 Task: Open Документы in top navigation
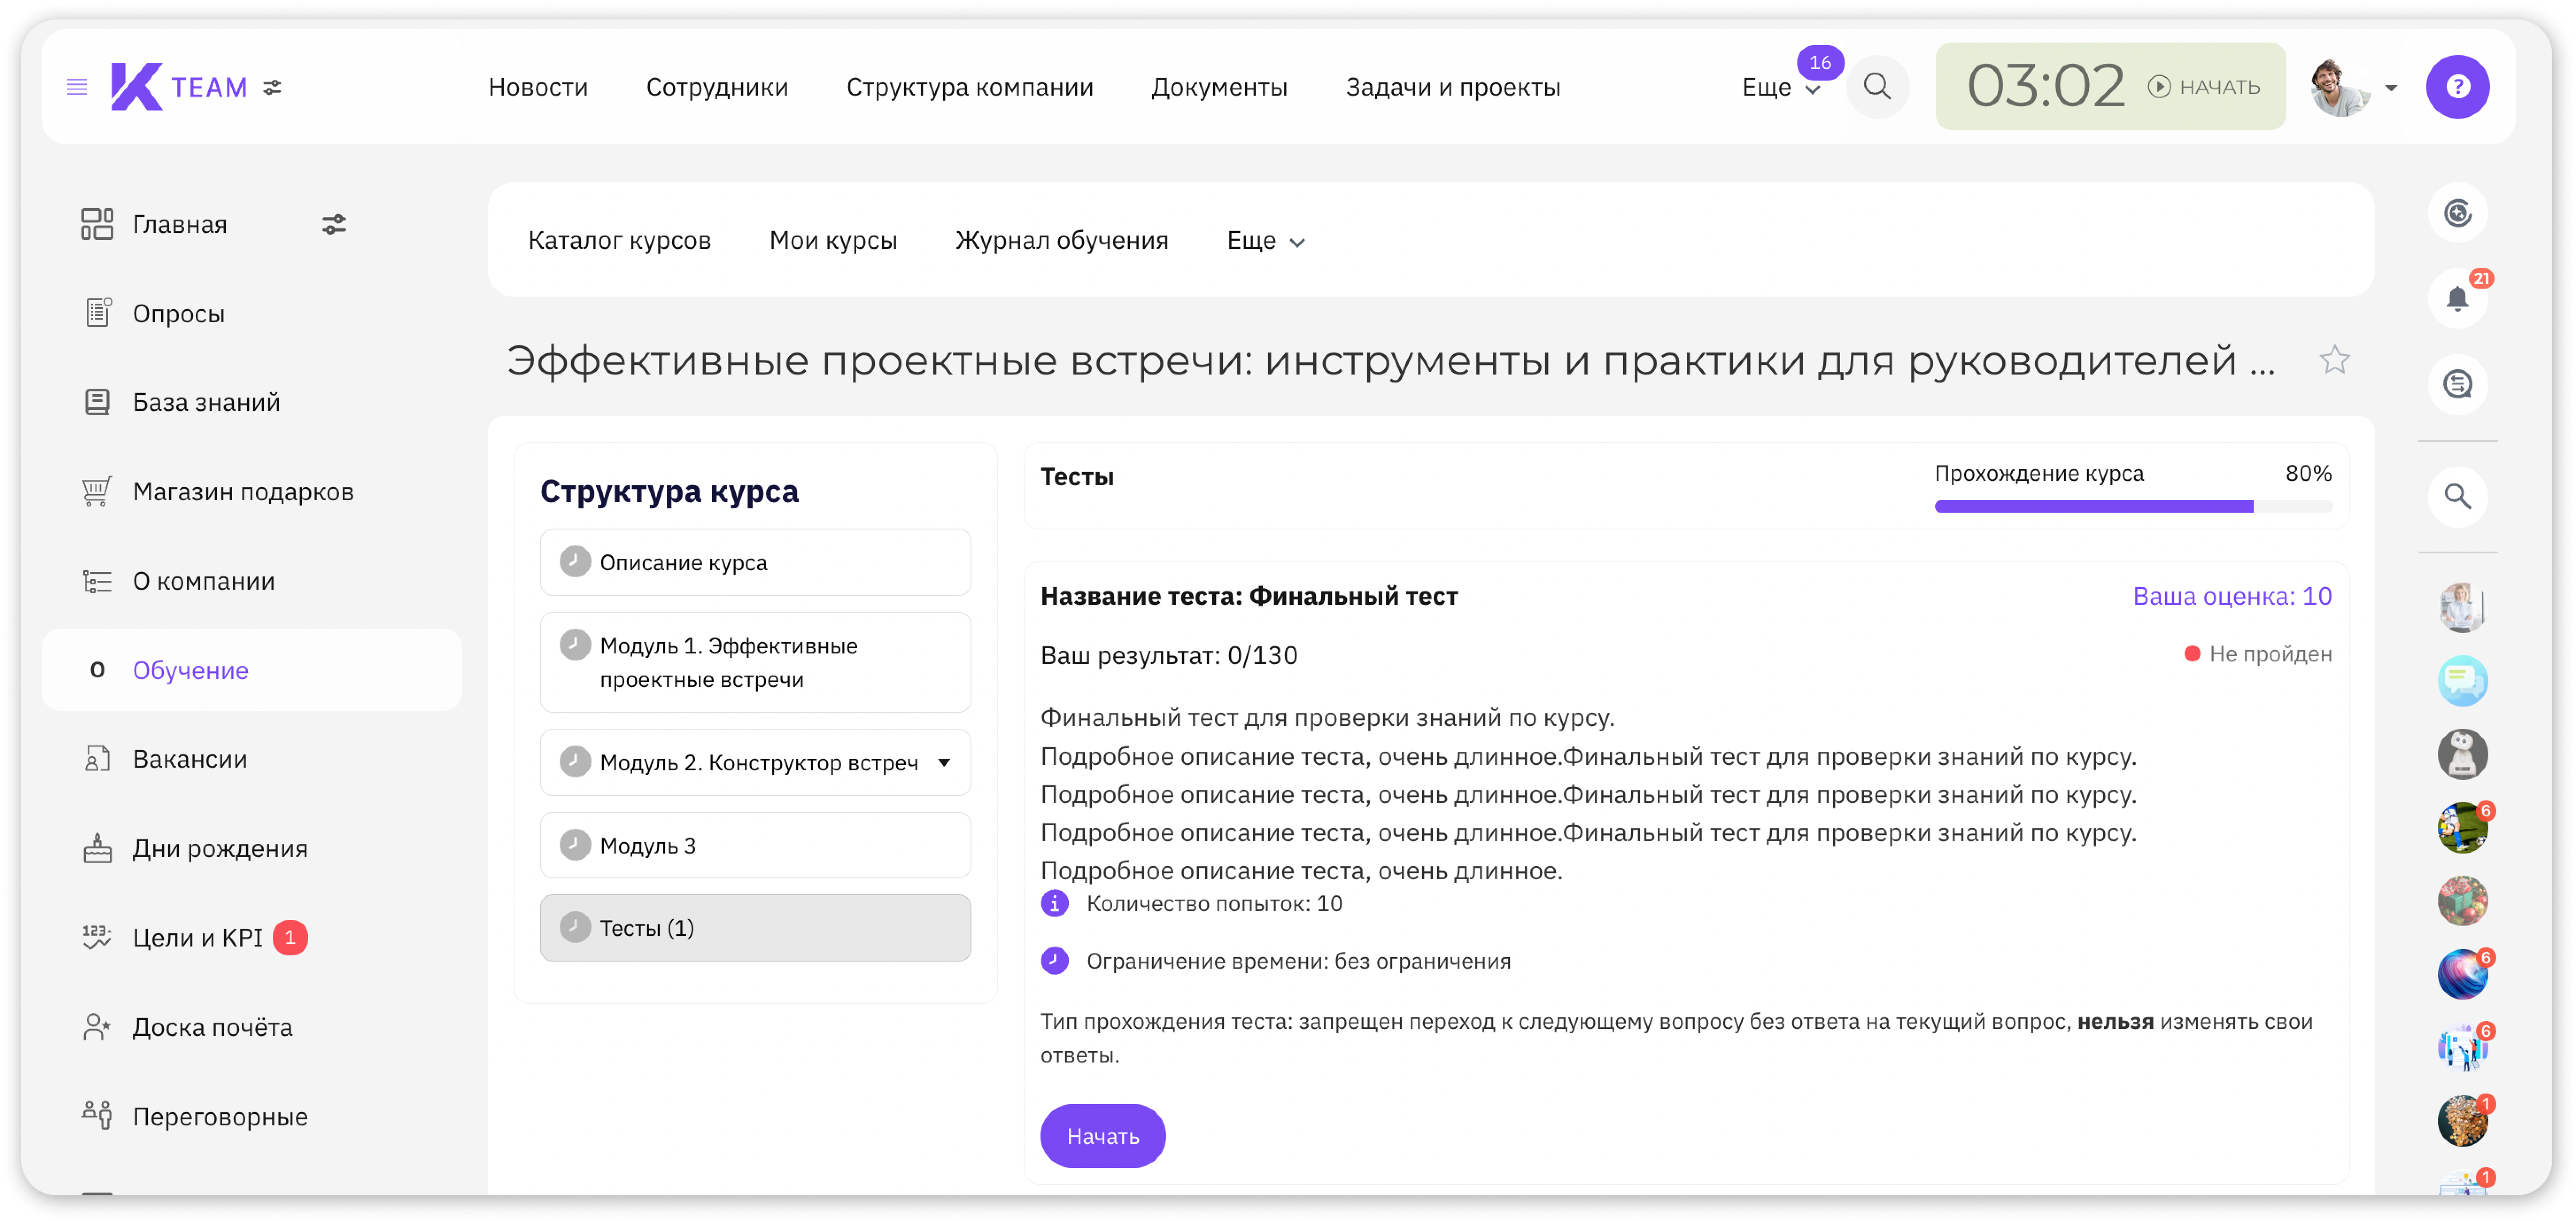coord(1219,87)
